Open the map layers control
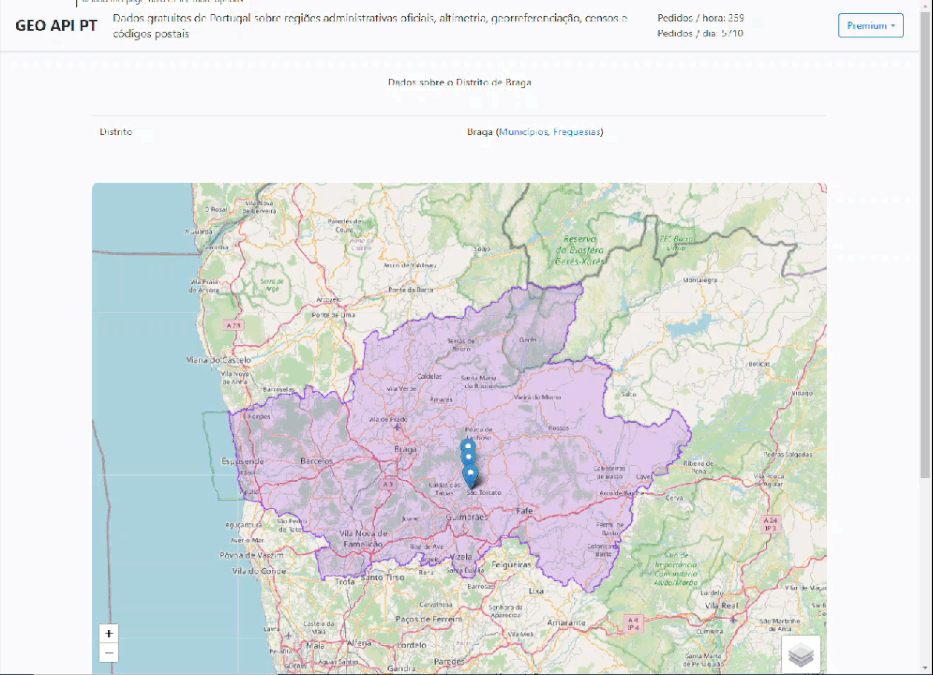The width and height of the screenshot is (933, 675). tap(801, 655)
